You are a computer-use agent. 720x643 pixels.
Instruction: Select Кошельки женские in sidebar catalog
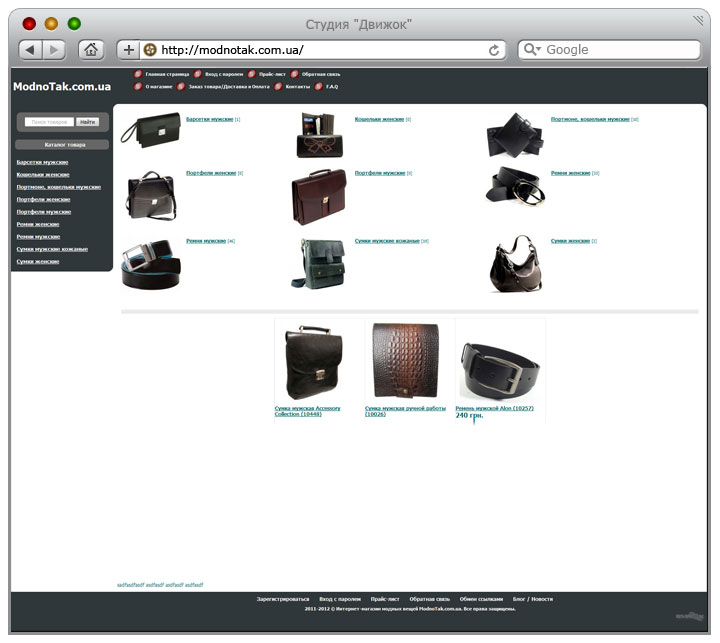[43, 175]
